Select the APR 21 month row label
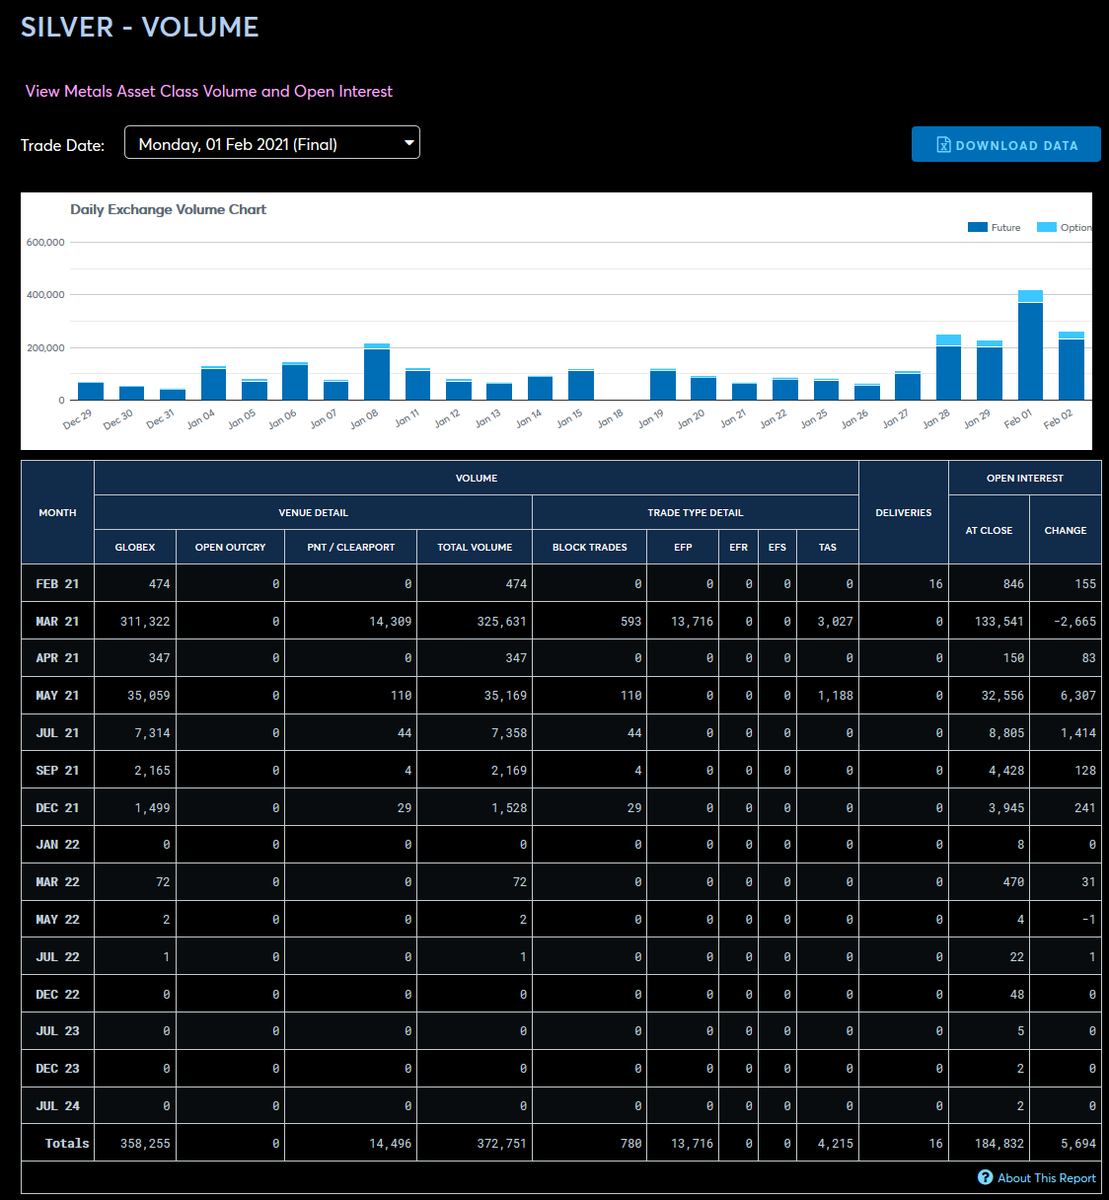Image resolution: width=1109 pixels, height=1200 pixels. 57,658
